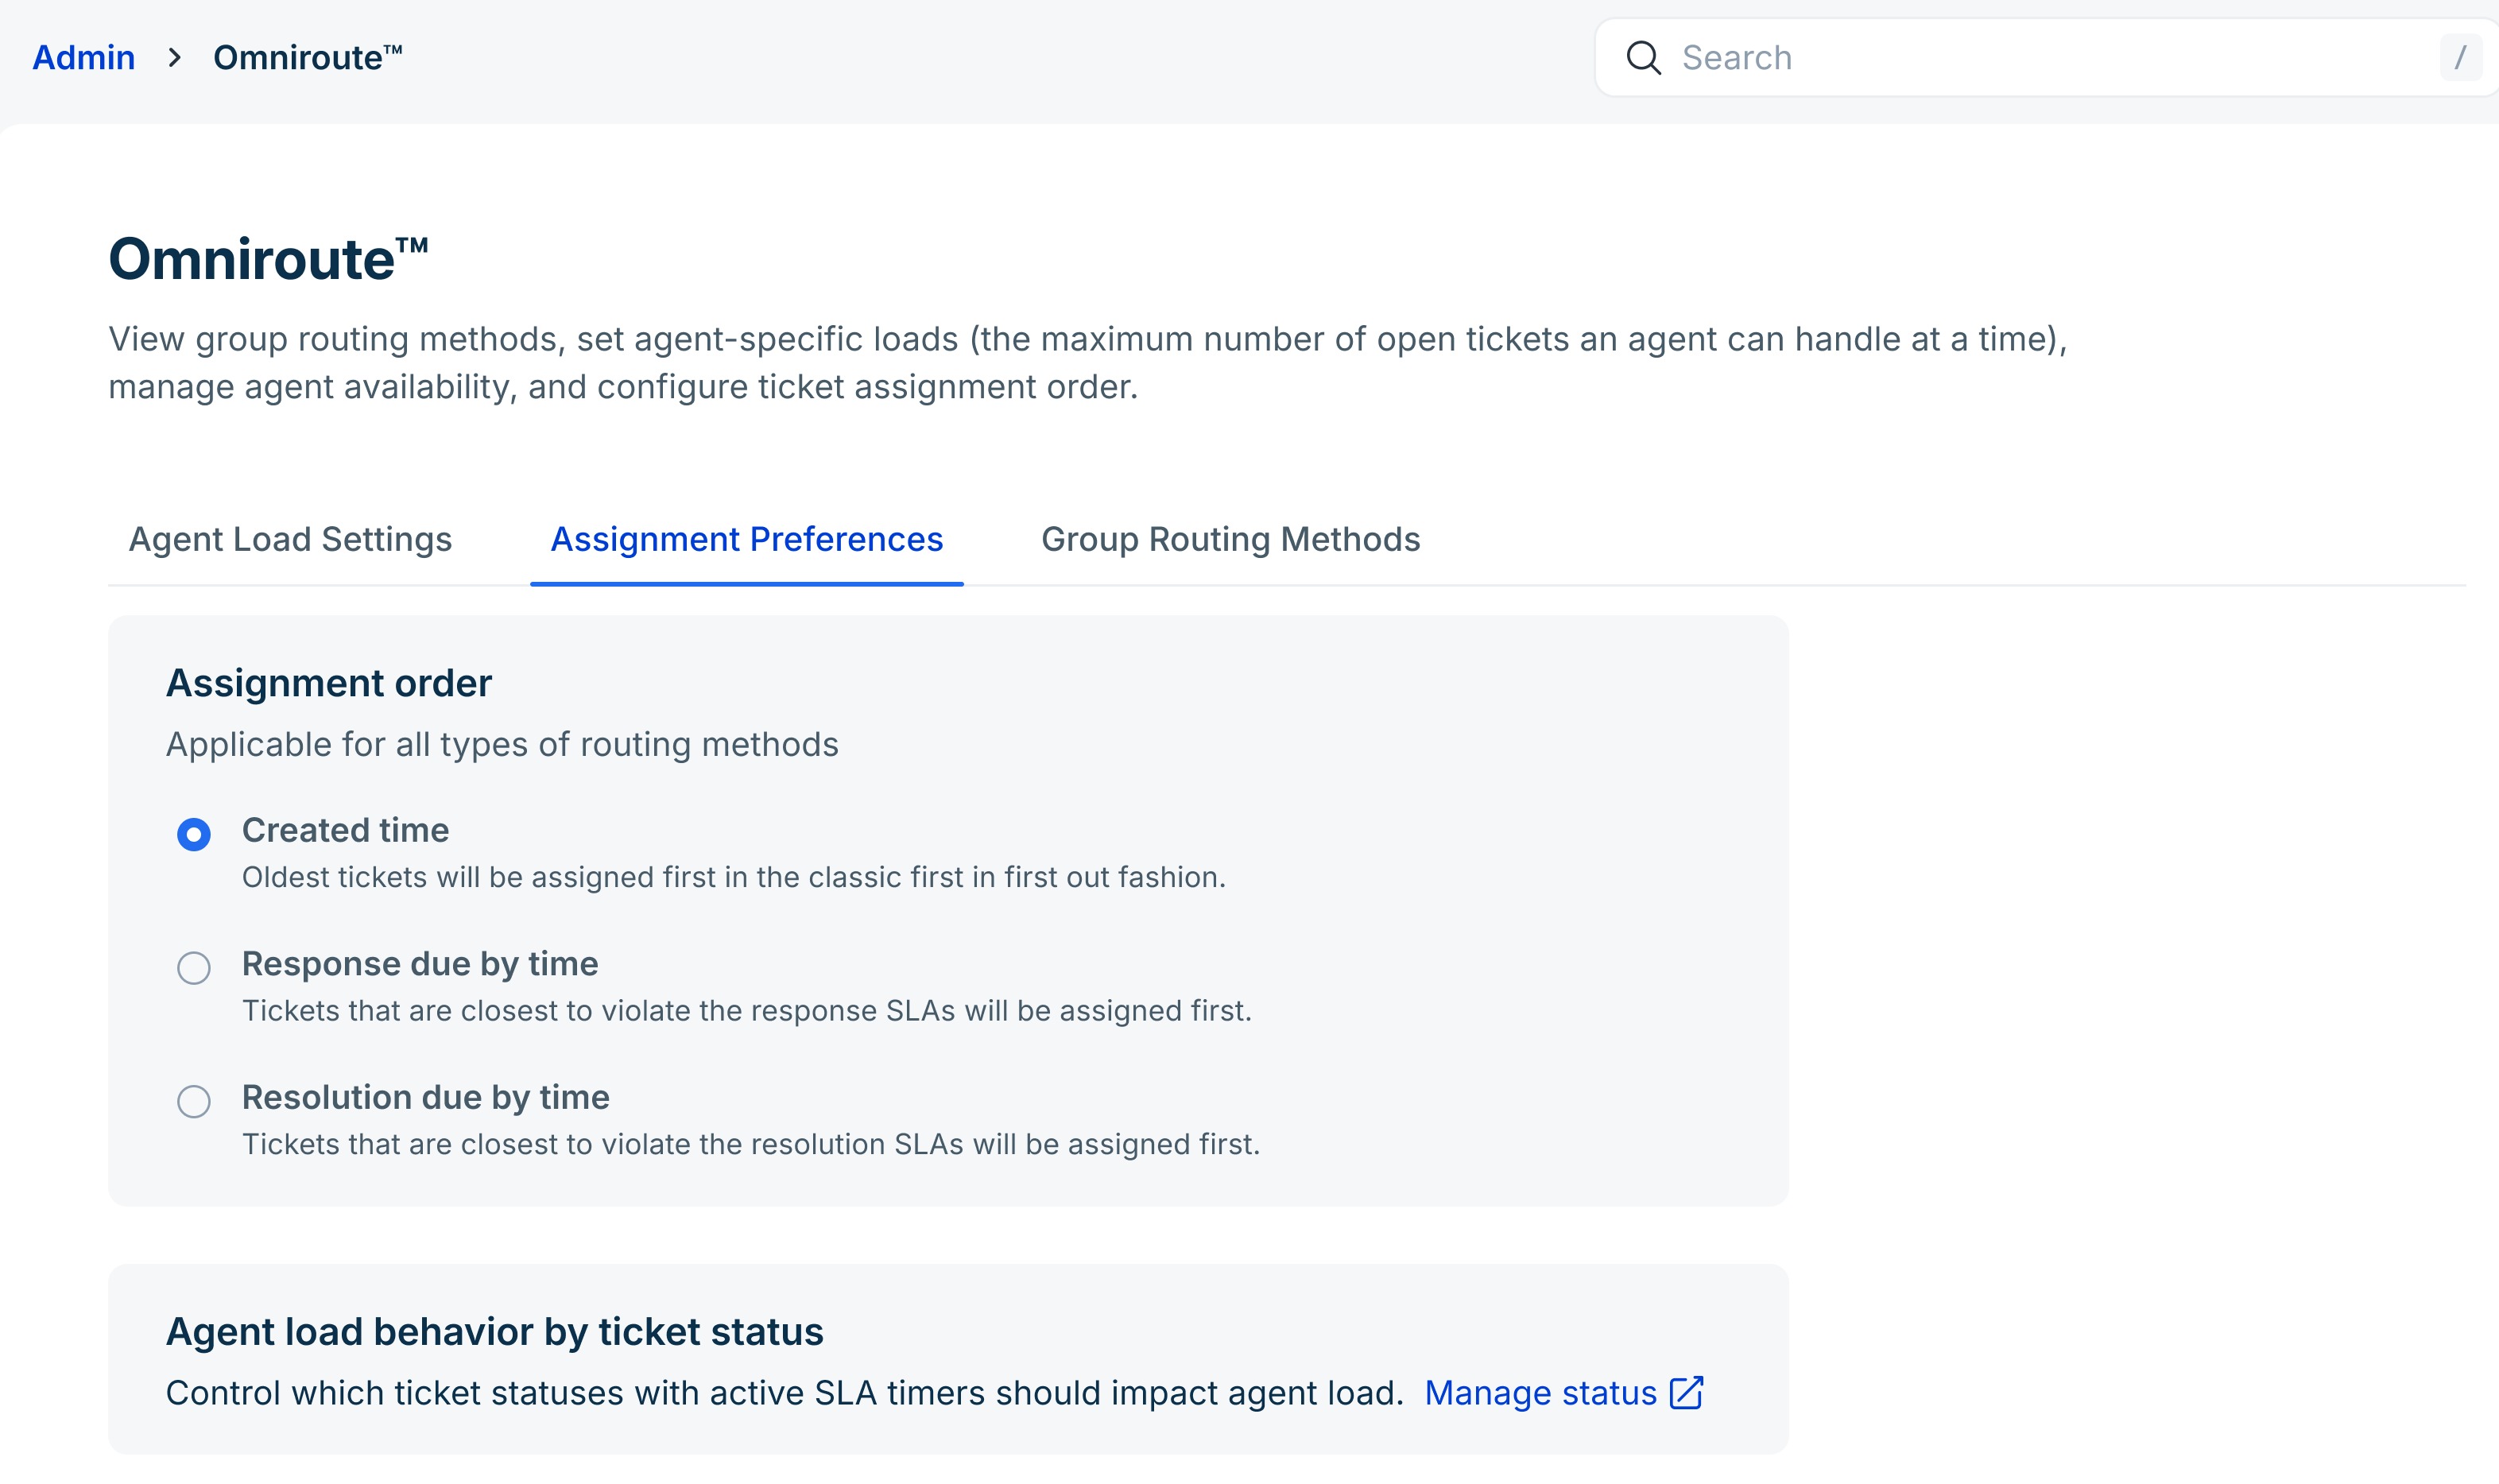2499x1484 pixels.
Task: Open the Manage status link
Action: [x=1540, y=1393]
